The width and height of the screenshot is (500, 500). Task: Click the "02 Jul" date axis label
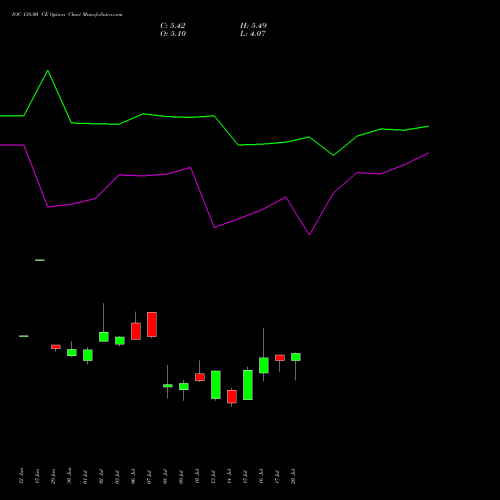(102, 477)
